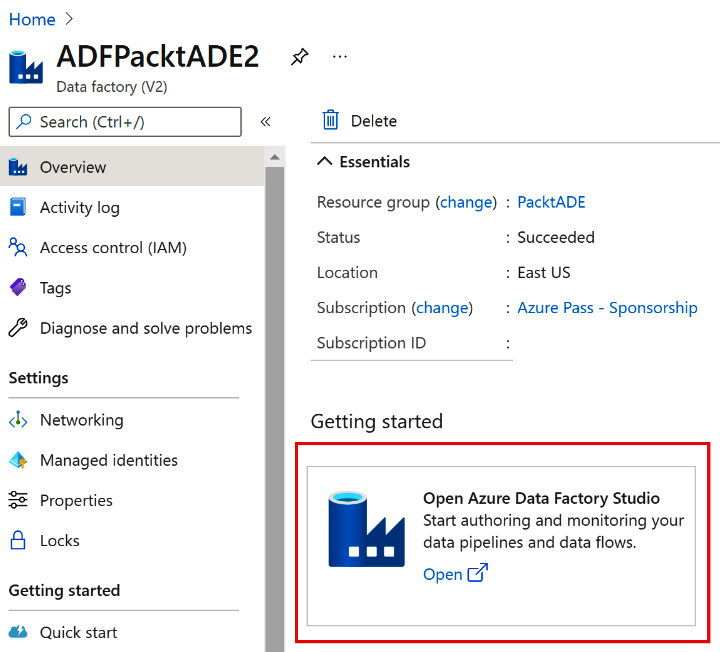The height and width of the screenshot is (652, 720).
Task: Open the Properties settings page
Action: tap(76, 500)
